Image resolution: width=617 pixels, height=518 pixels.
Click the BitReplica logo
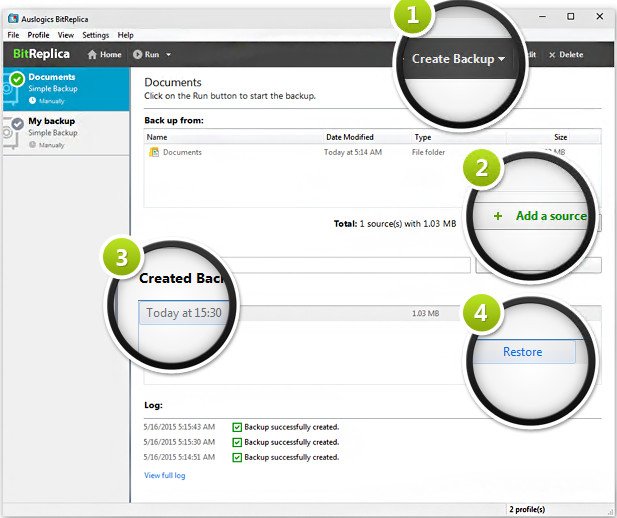(x=41, y=54)
